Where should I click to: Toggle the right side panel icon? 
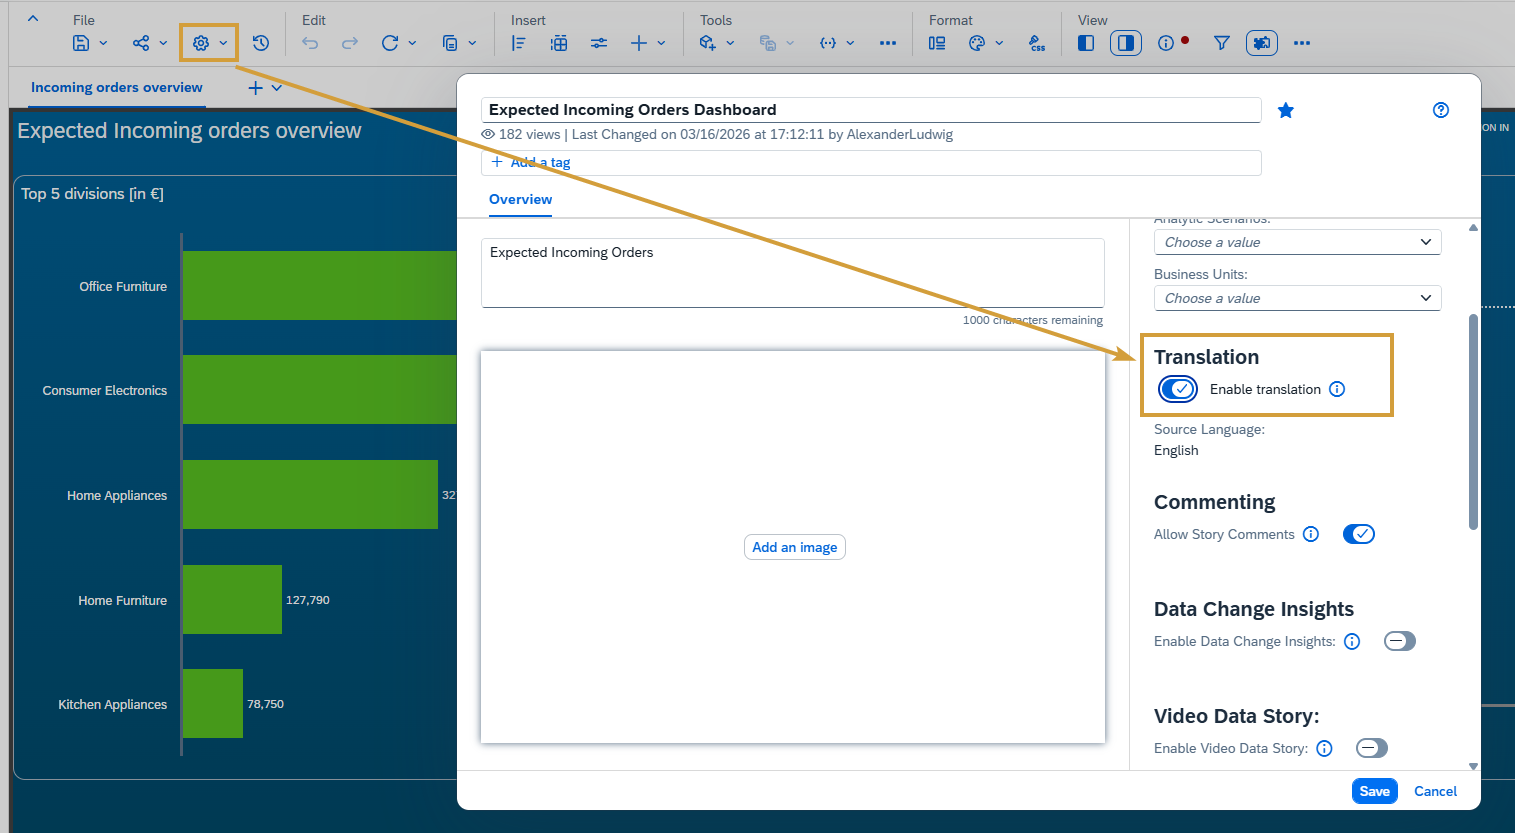pyautogui.click(x=1126, y=43)
